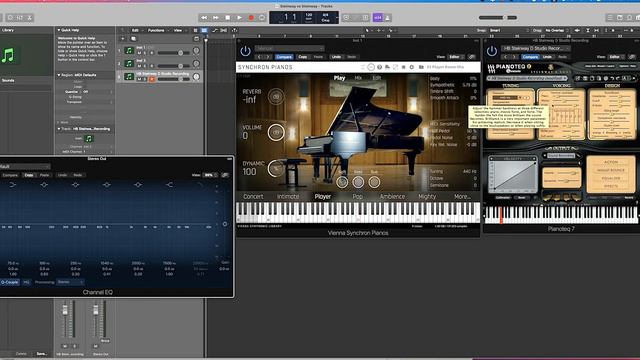Toggle Cycle mode in the transport
The image size is (640, 360).
tap(262, 18)
